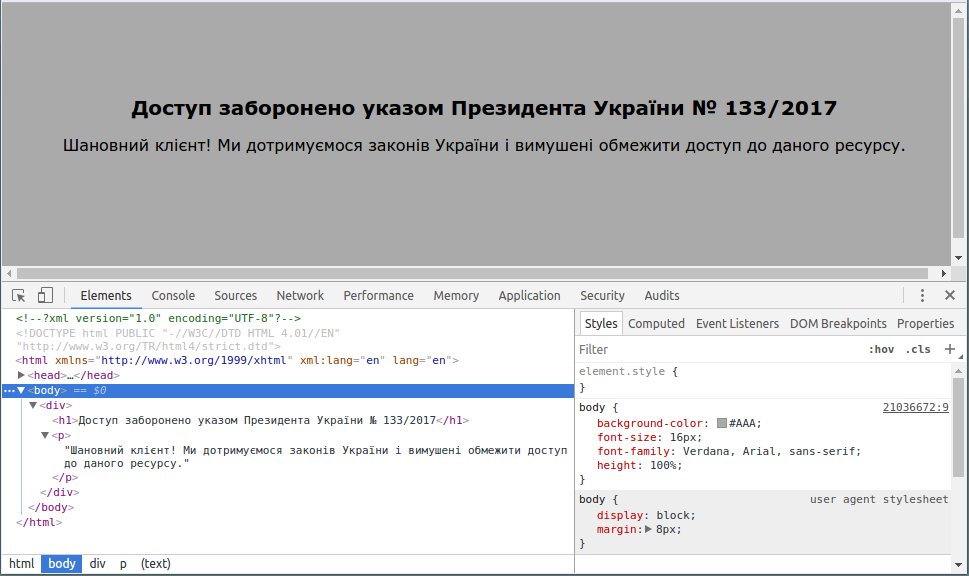This screenshot has width=969, height=576.
Task: Open the DOM Breakpoints tab
Action: (x=838, y=322)
